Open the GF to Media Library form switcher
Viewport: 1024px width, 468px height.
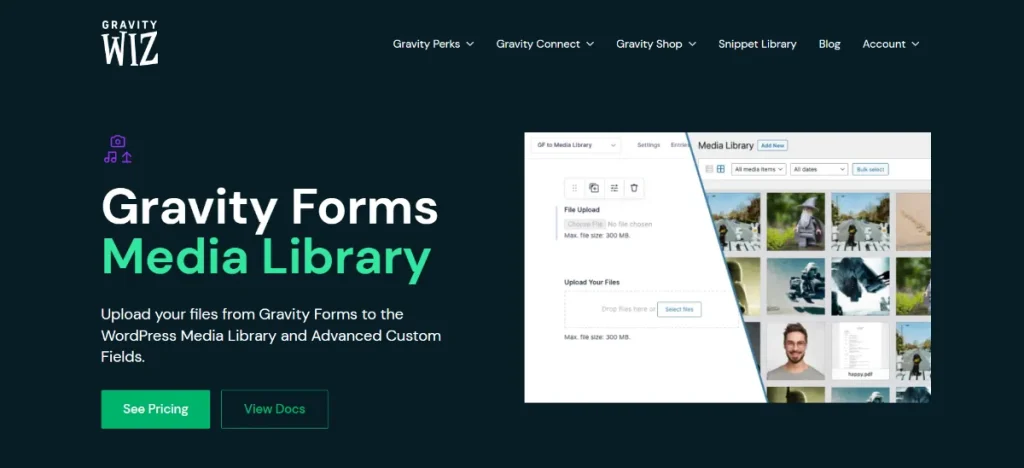[x=575, y=145]
